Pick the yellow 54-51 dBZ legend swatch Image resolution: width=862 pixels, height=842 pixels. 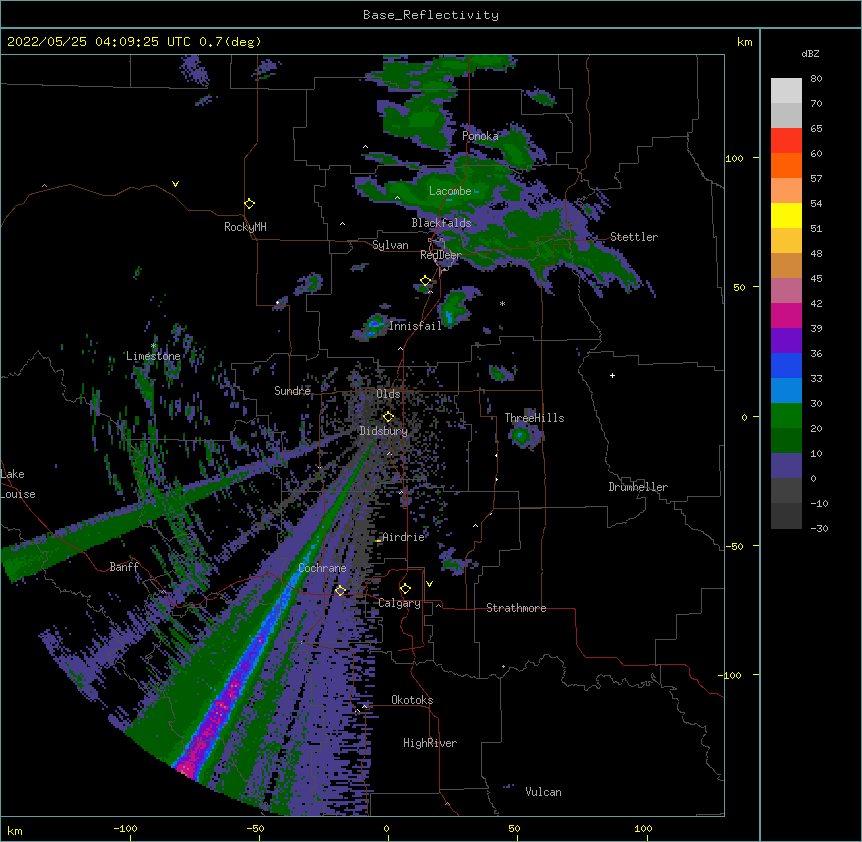tap(786, 215)
